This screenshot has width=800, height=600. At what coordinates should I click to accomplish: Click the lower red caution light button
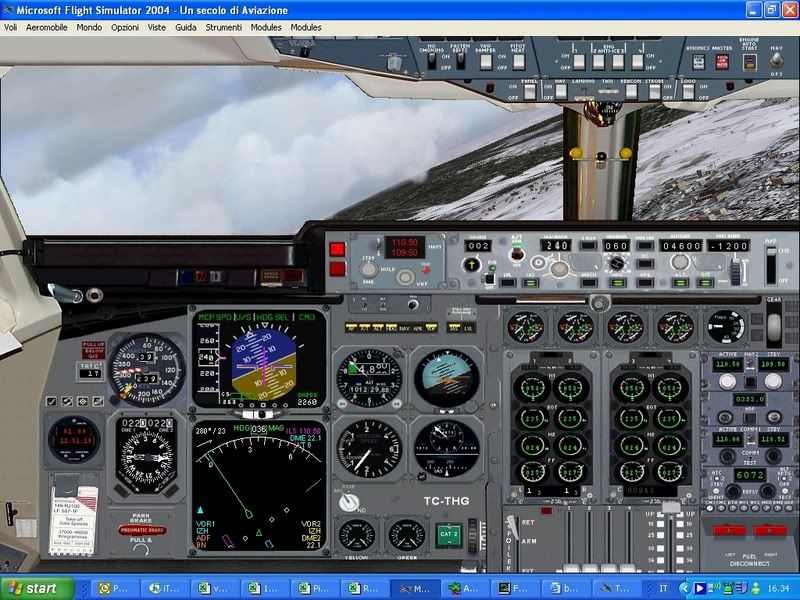click(337, 269)
